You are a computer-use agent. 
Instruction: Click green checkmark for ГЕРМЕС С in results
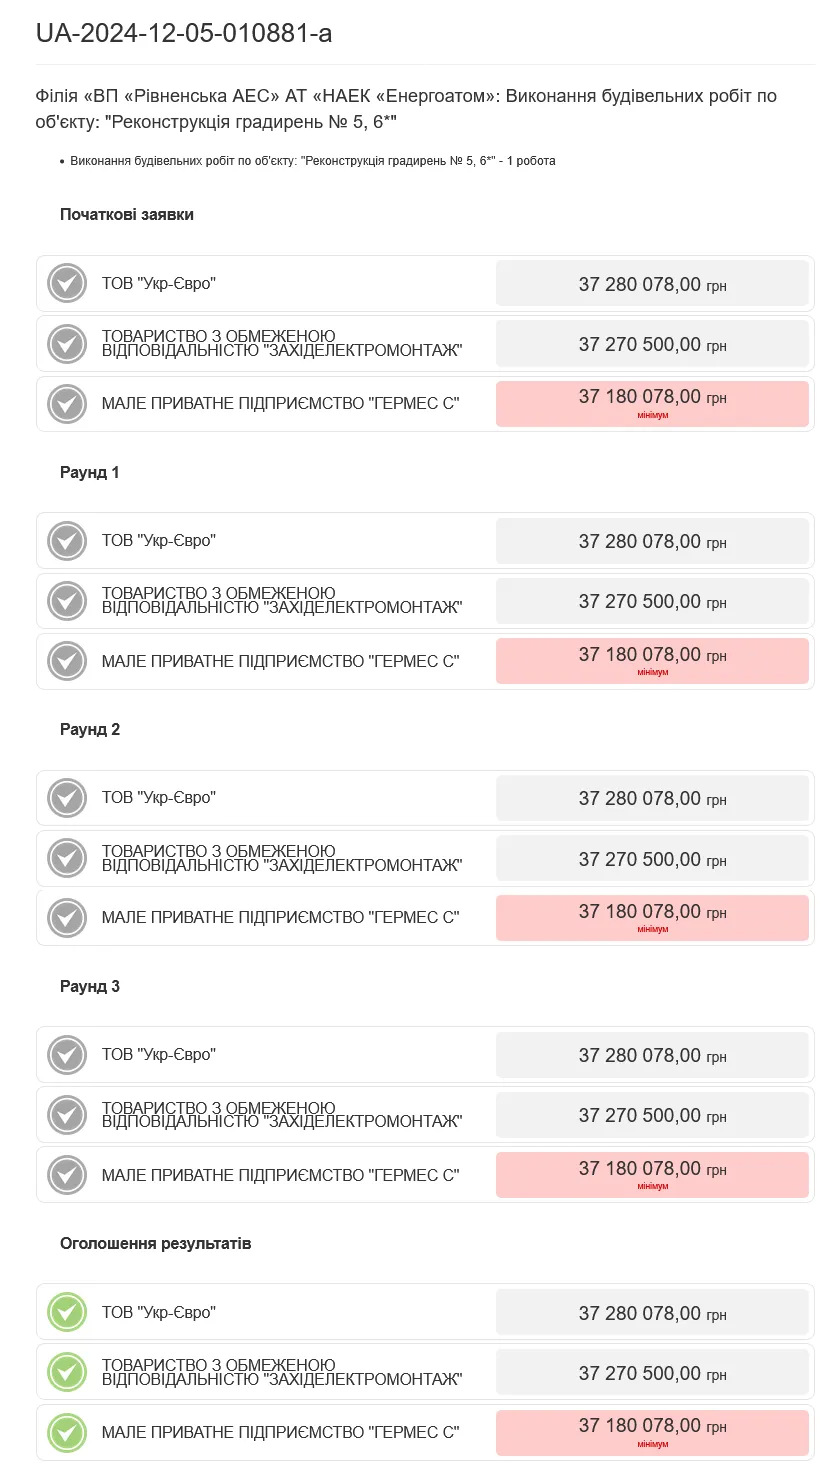coord(67,1433)
